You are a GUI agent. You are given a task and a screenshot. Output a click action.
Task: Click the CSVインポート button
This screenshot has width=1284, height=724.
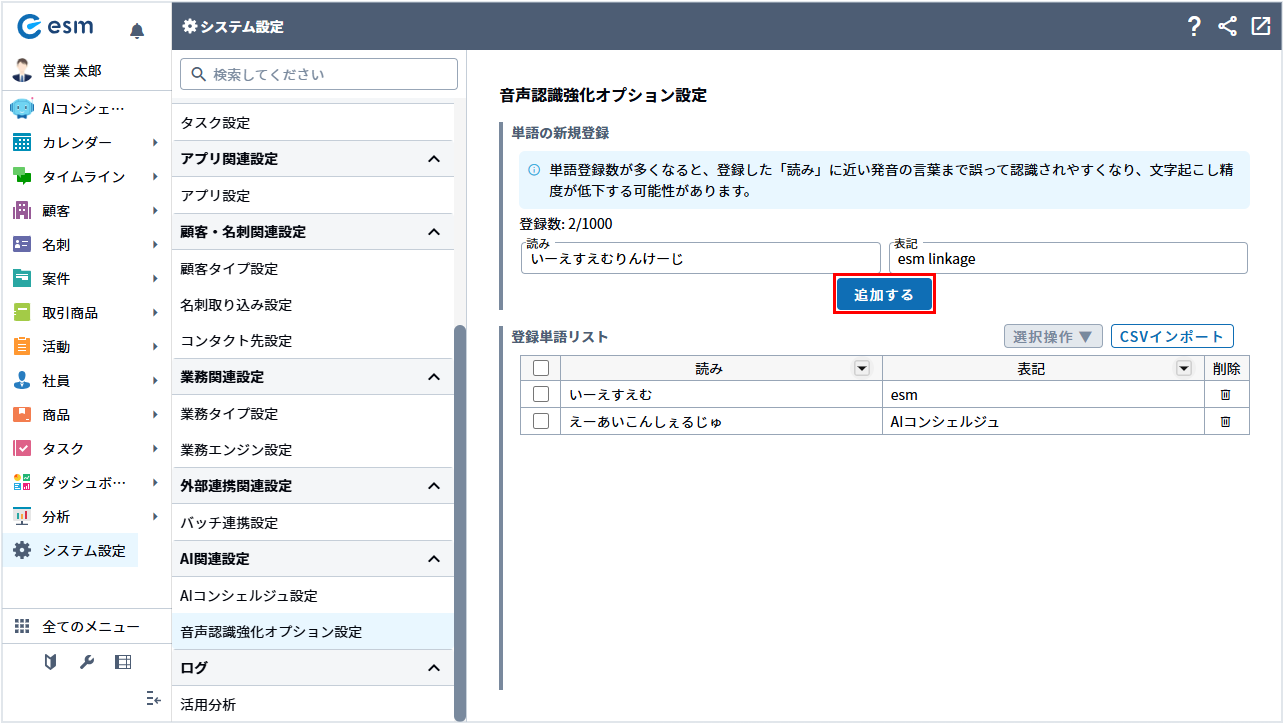[1172, 336]
